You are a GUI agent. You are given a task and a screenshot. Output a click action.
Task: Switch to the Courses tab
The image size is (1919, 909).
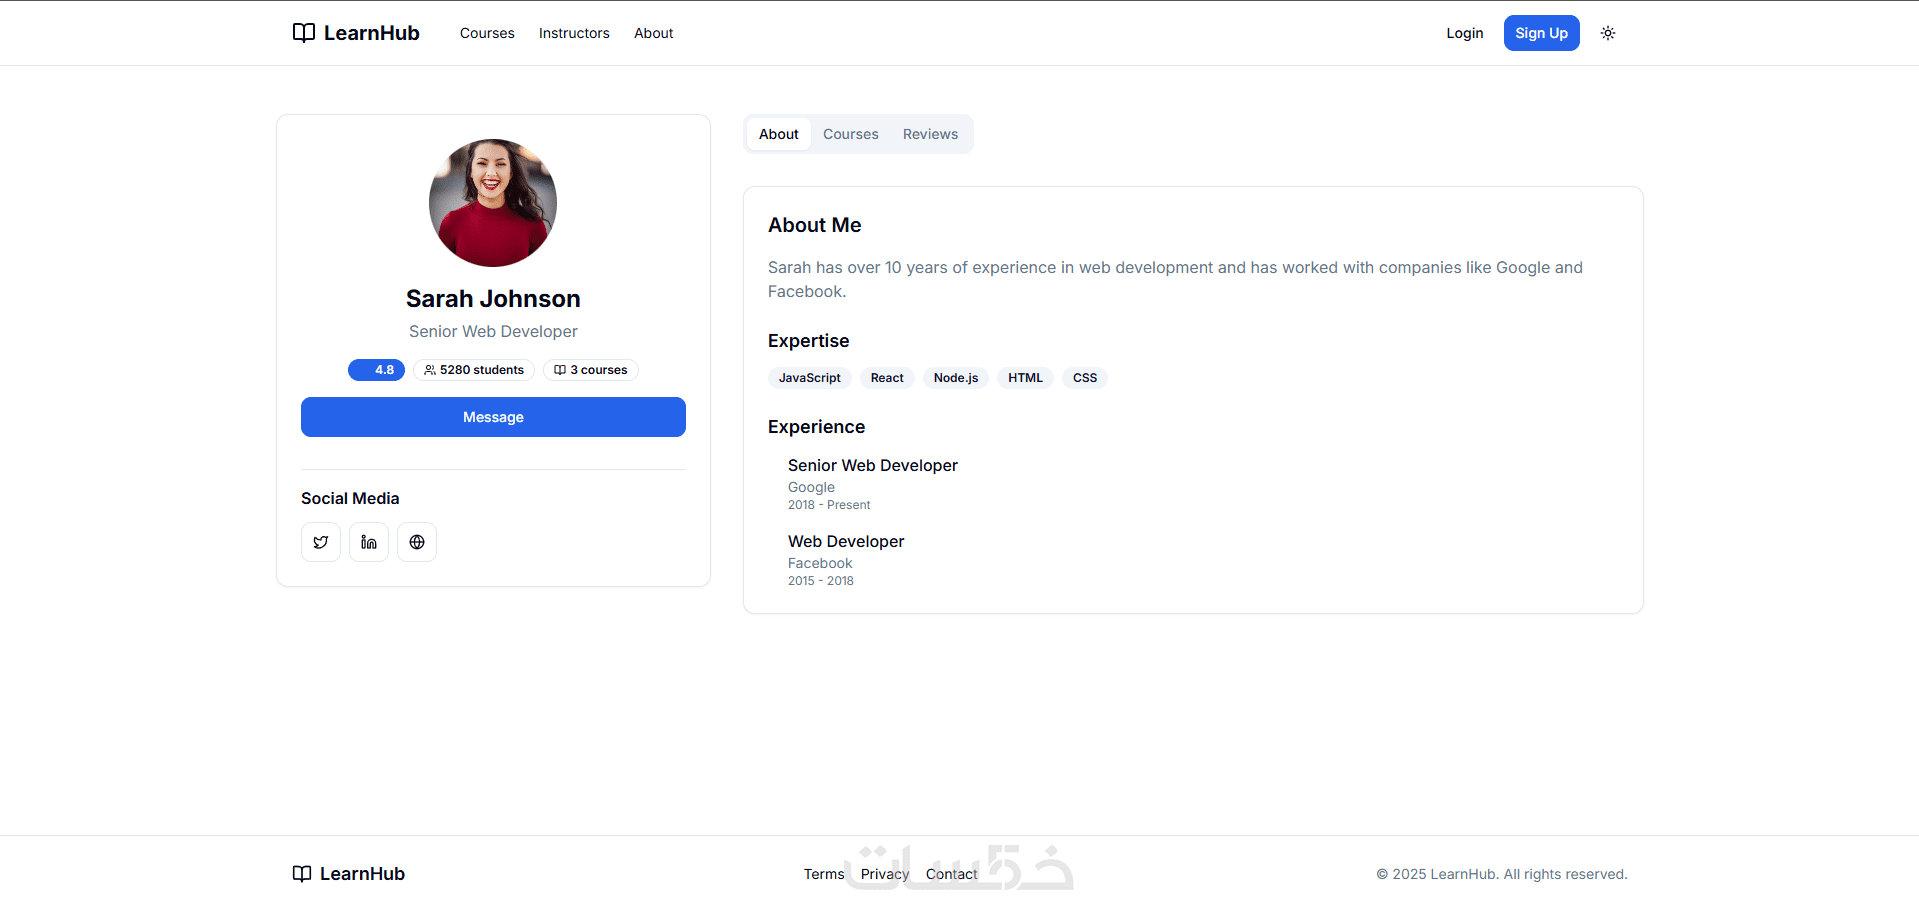[x=851, y=134]
